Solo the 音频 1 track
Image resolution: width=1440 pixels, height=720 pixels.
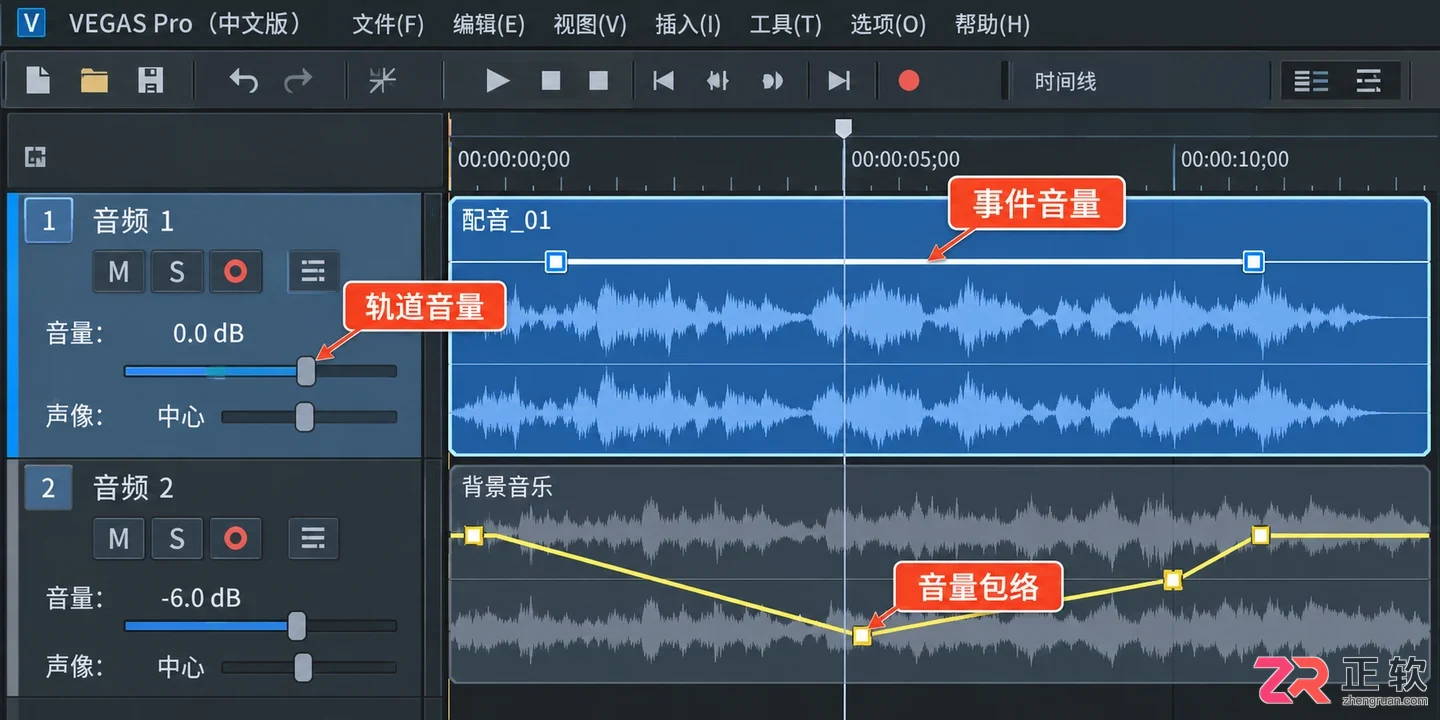(177, 271)
